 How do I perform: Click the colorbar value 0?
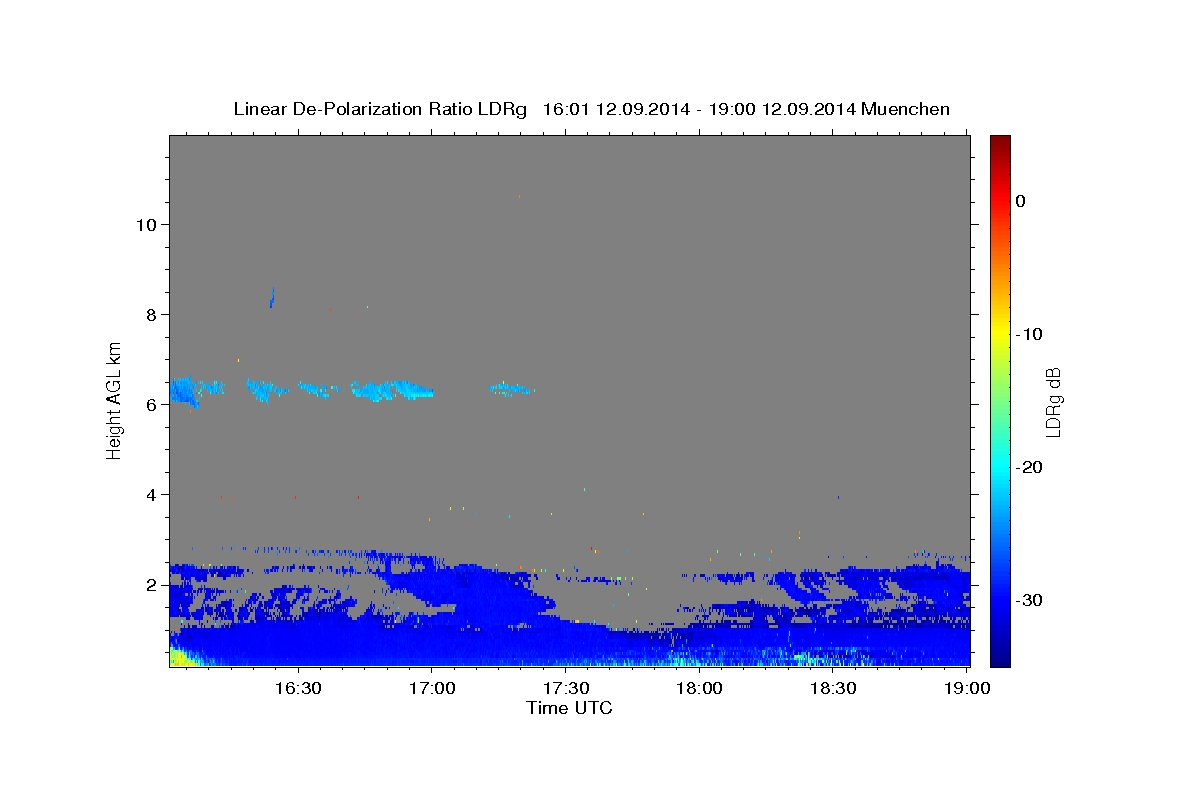point(1020,201)
